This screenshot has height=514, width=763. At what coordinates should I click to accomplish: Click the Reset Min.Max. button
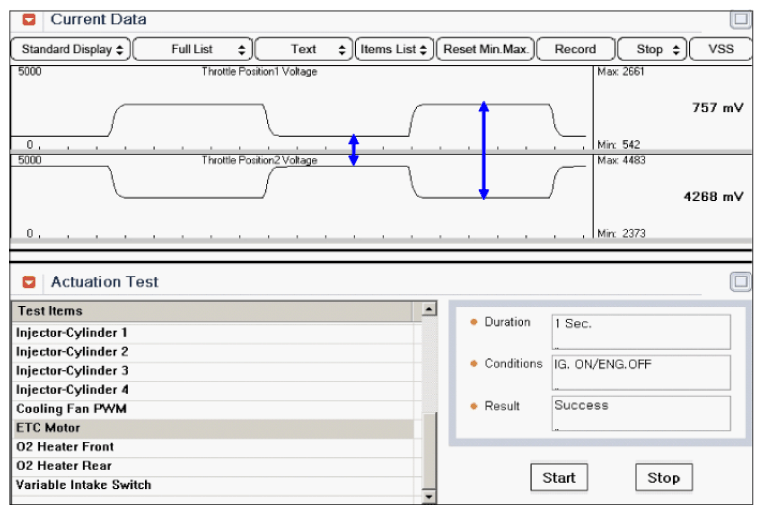coord(486,49)
